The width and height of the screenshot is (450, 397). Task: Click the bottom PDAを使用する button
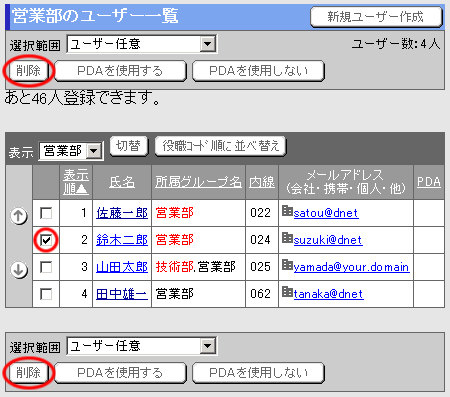(120, 373)
